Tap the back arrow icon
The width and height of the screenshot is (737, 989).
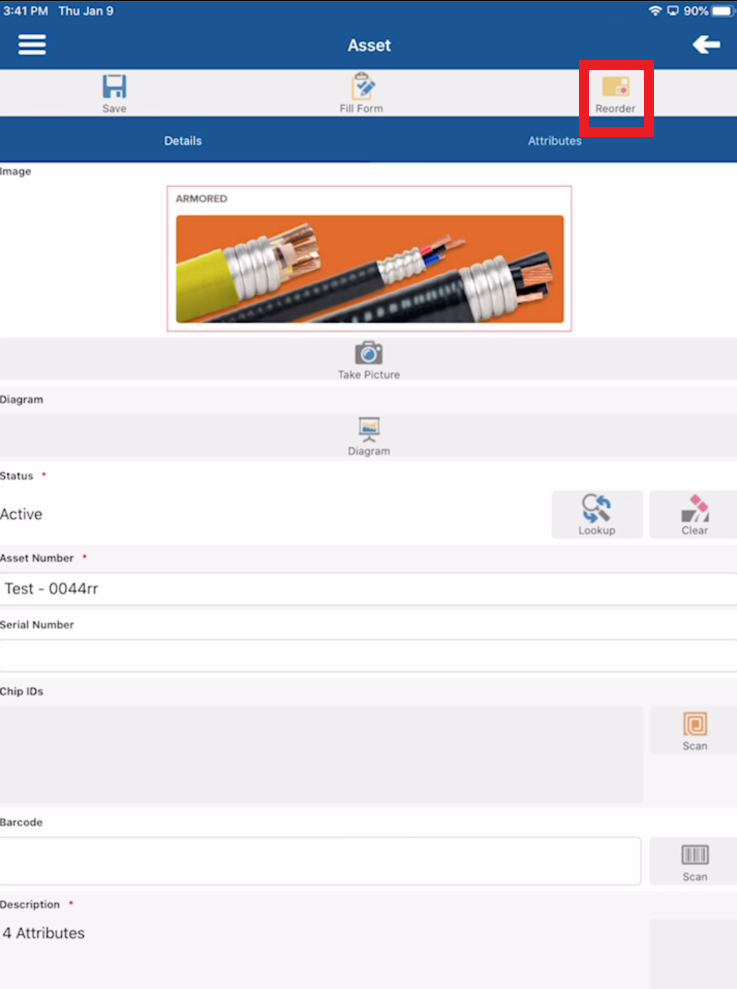[706, 45]
